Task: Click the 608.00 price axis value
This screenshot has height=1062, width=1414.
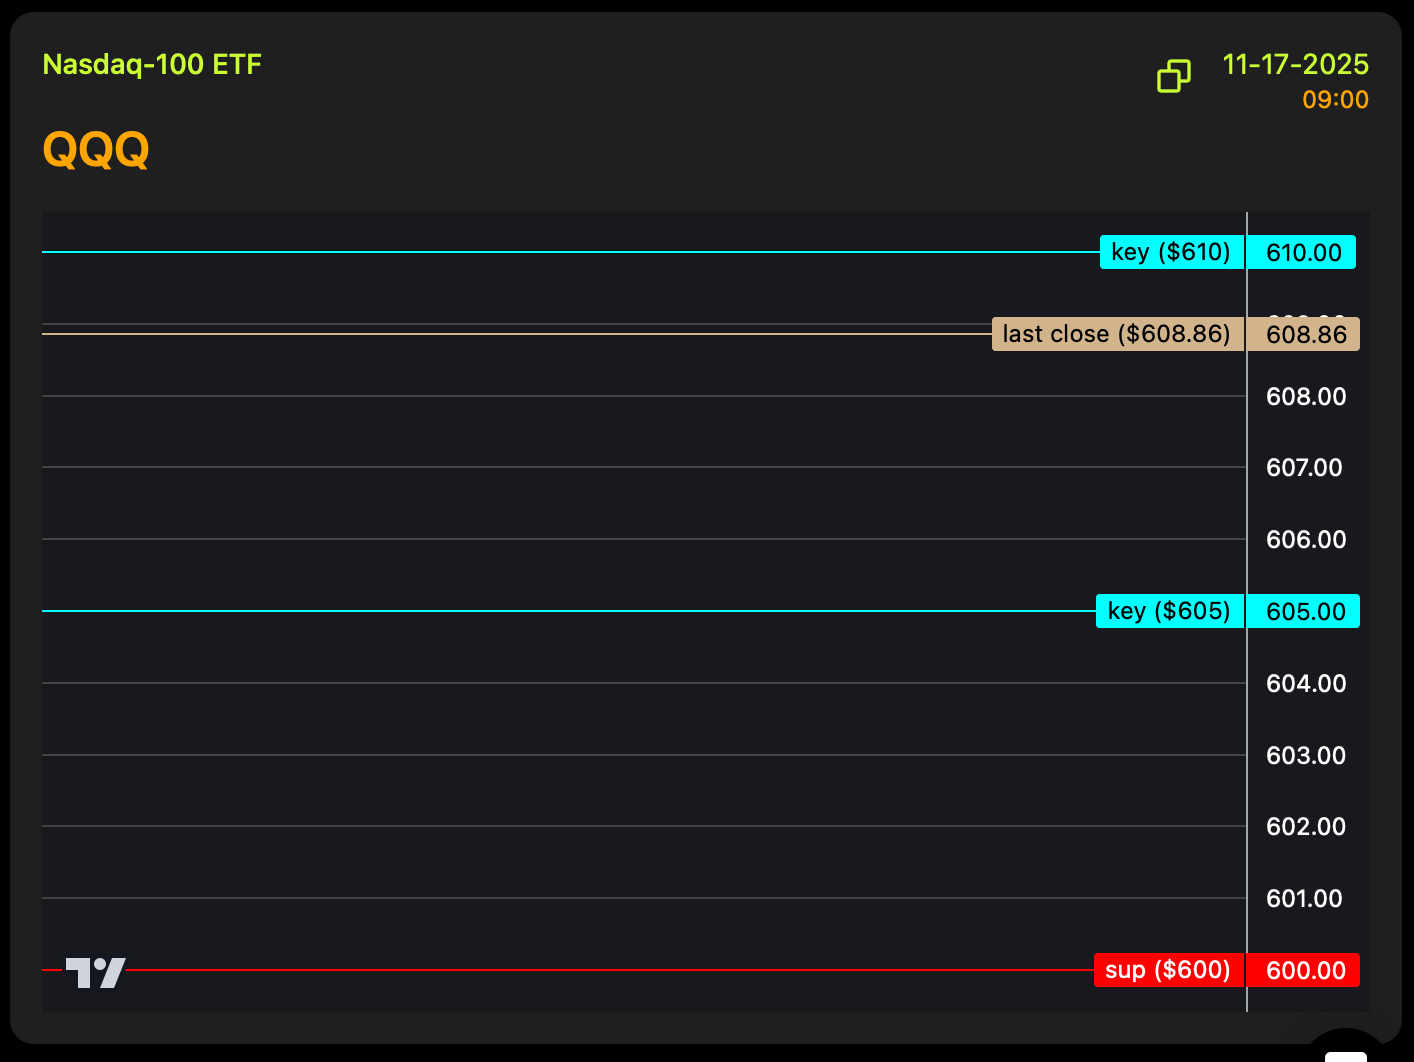Action: coord(1305,397)
